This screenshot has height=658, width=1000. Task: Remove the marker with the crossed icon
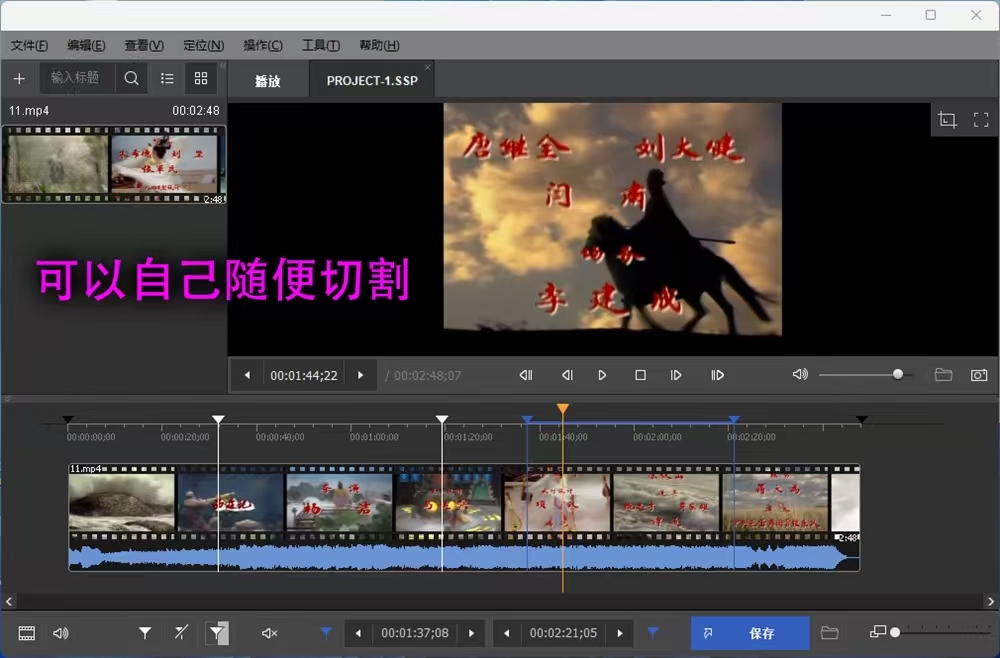tap(181, 633)
